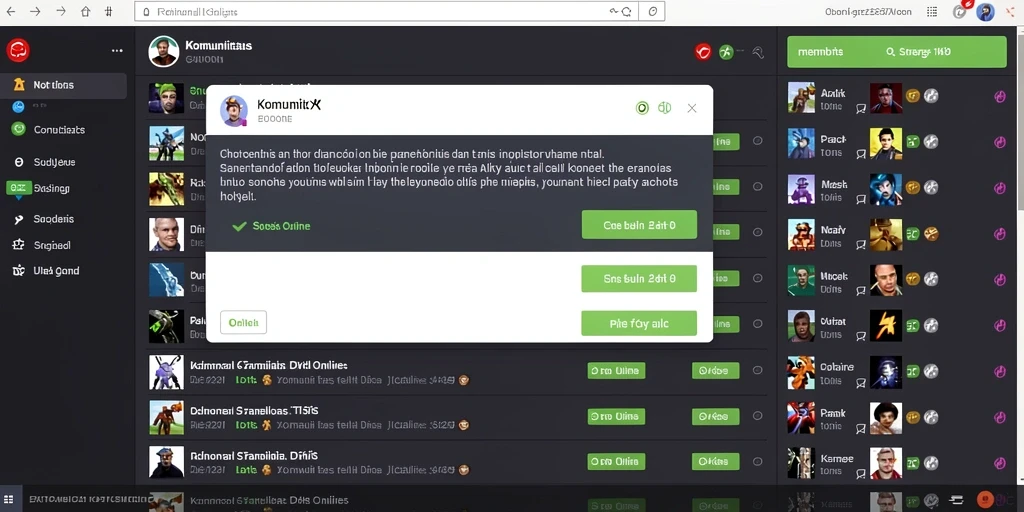This screenshot has width=1024, height=512.
Task: Select the radio circle in Kdmonal row
Action: tap(758, 370)
